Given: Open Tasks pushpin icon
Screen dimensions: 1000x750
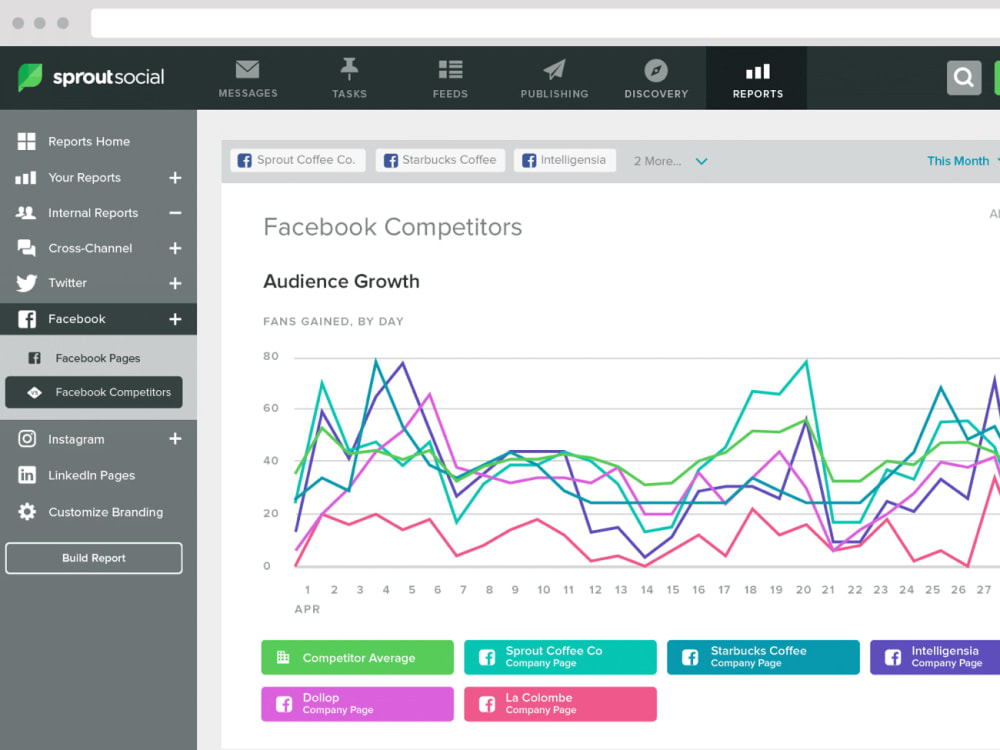Looking at the screenshot, I should coord(349,69).
